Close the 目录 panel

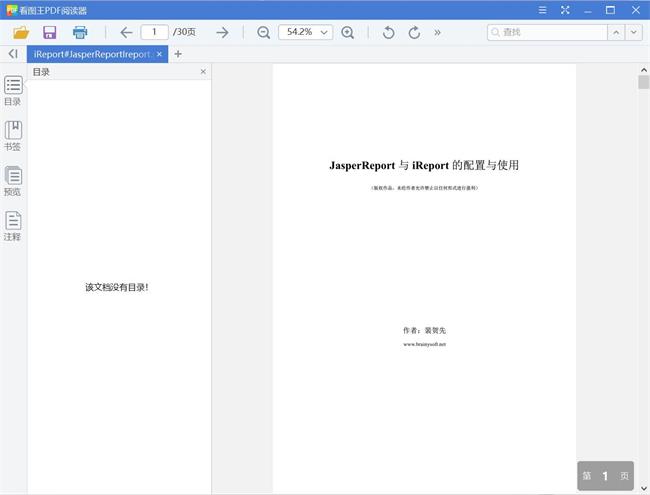point(203,72)
